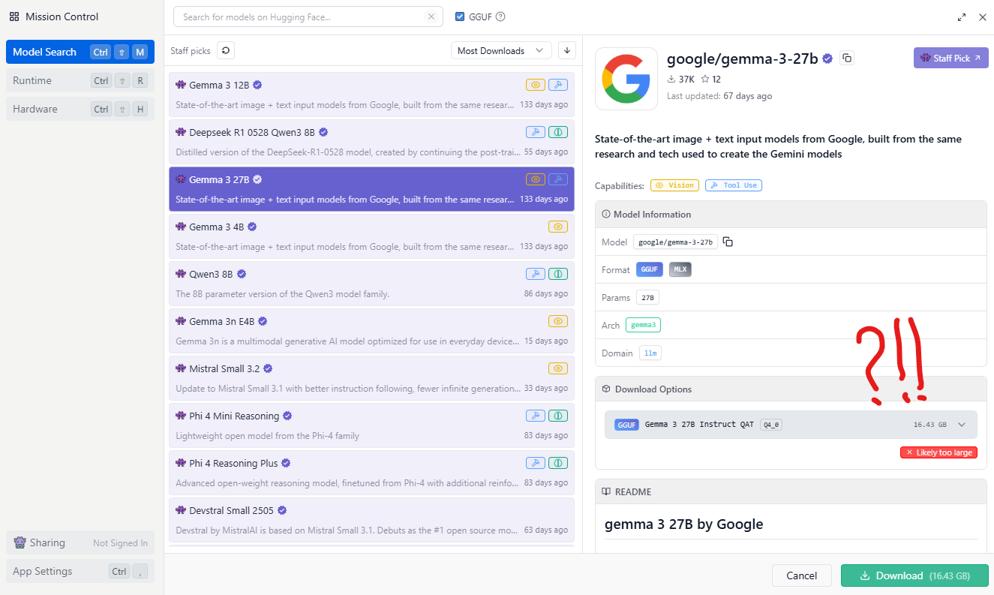Viewport: 994px width, 595px height.
Task: Click the Vision eye icon on Gemma 3 4B
Action: click(x=558, y=227)
